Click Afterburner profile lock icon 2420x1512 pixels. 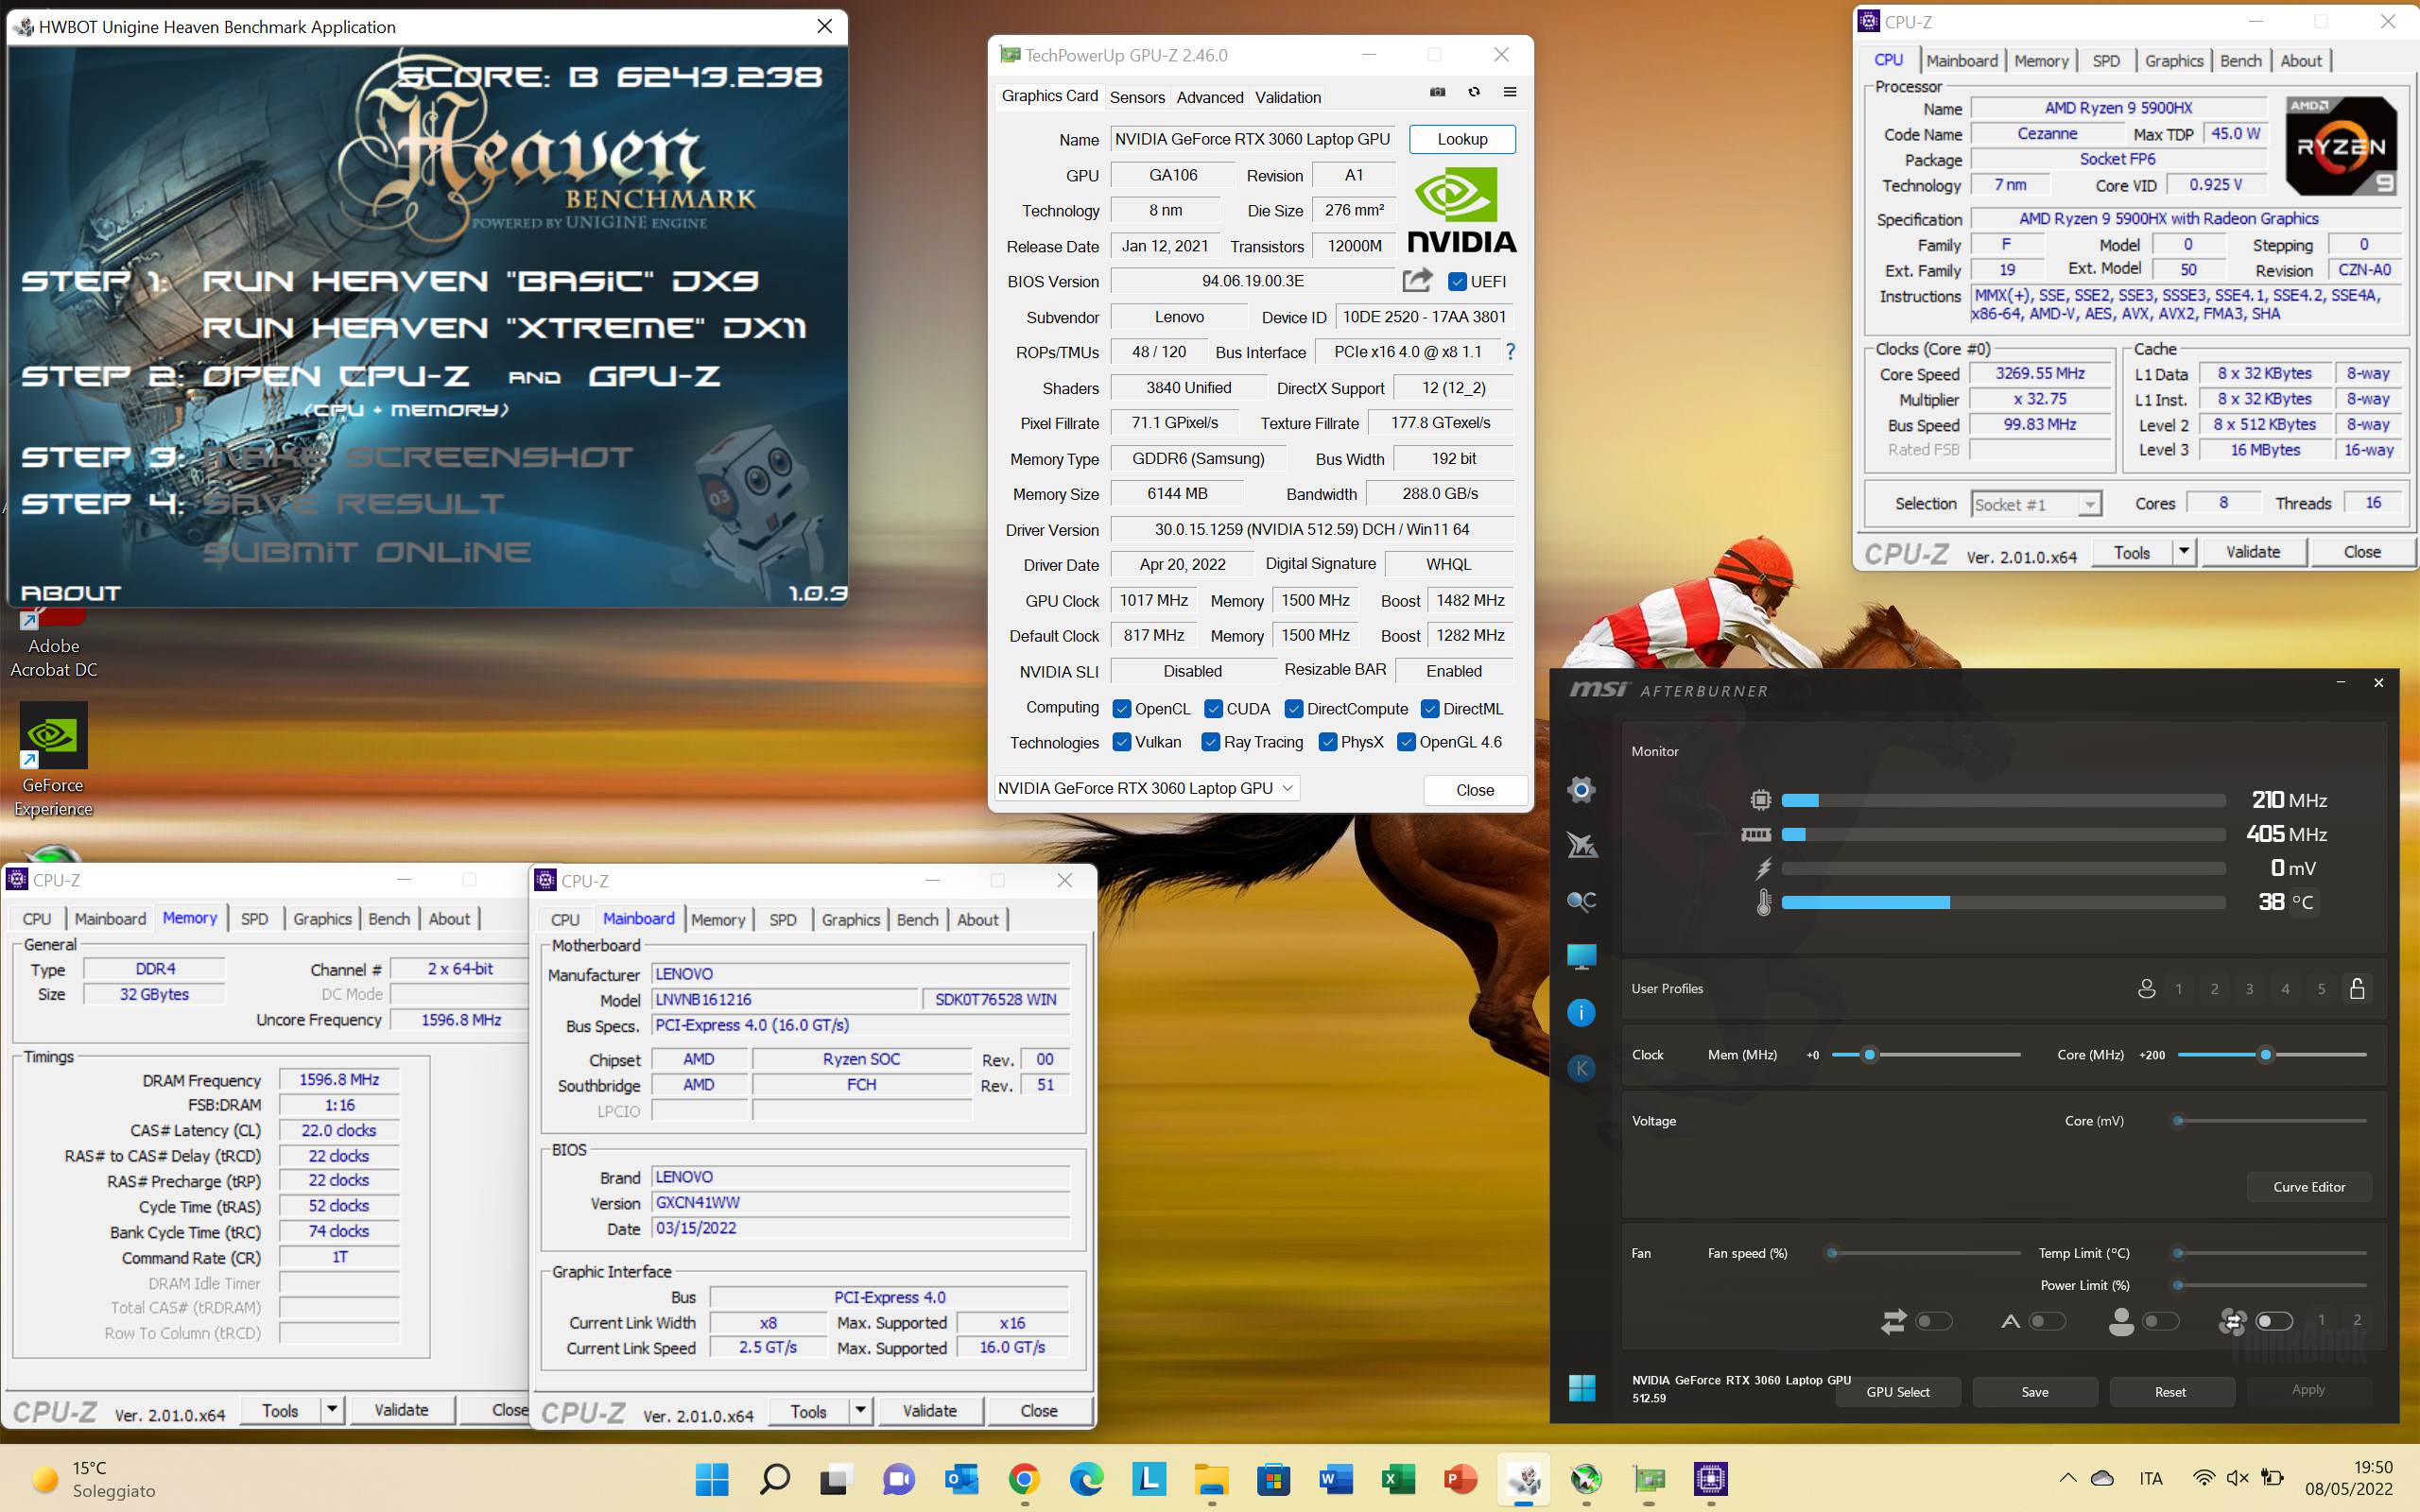2357,988
